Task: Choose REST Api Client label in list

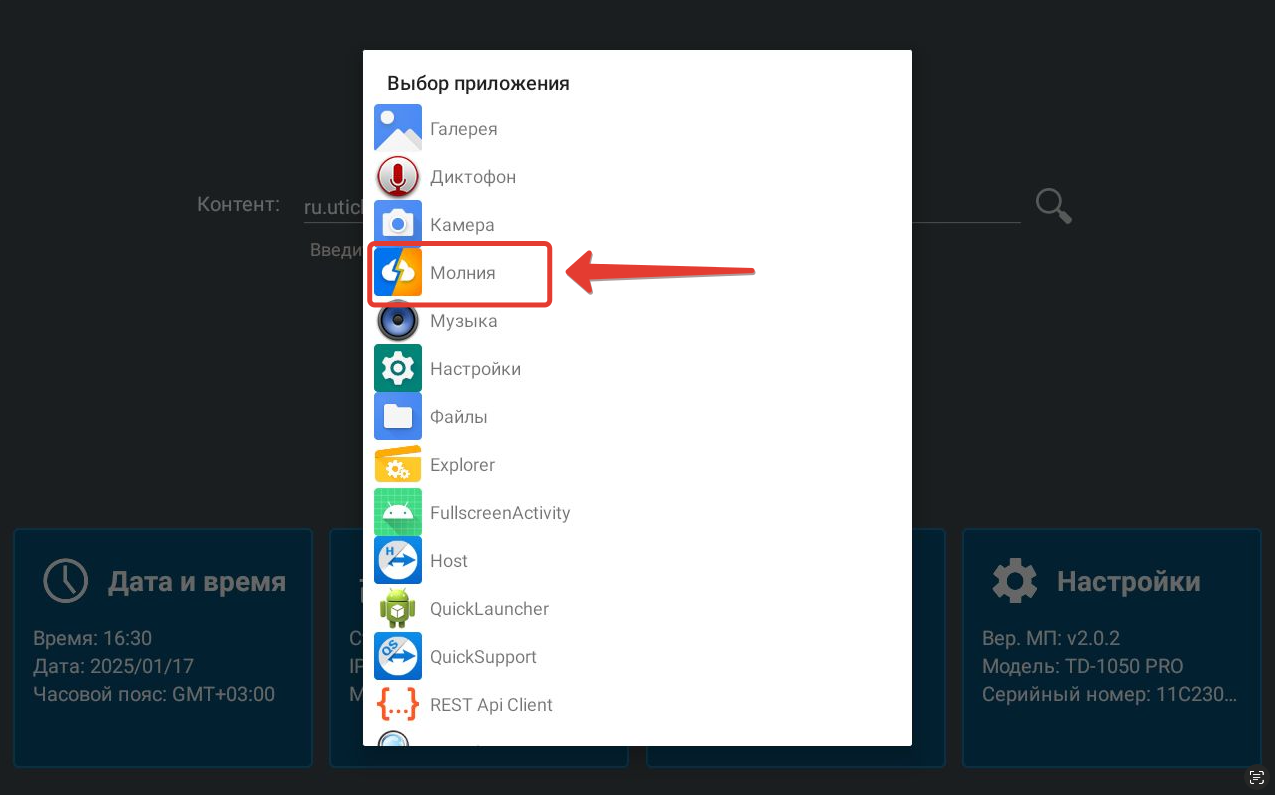Action: [x=491, y=705]
